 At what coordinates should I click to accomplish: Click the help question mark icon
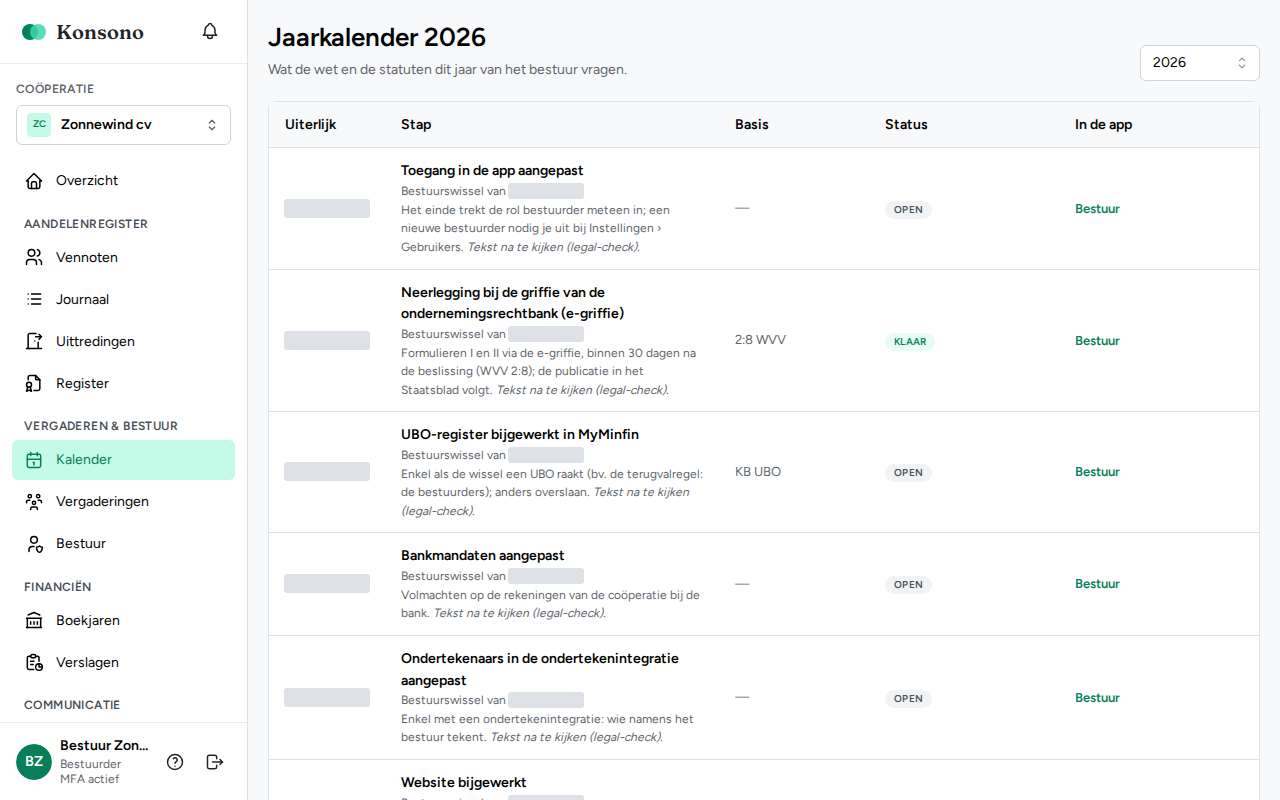[175, 762]
